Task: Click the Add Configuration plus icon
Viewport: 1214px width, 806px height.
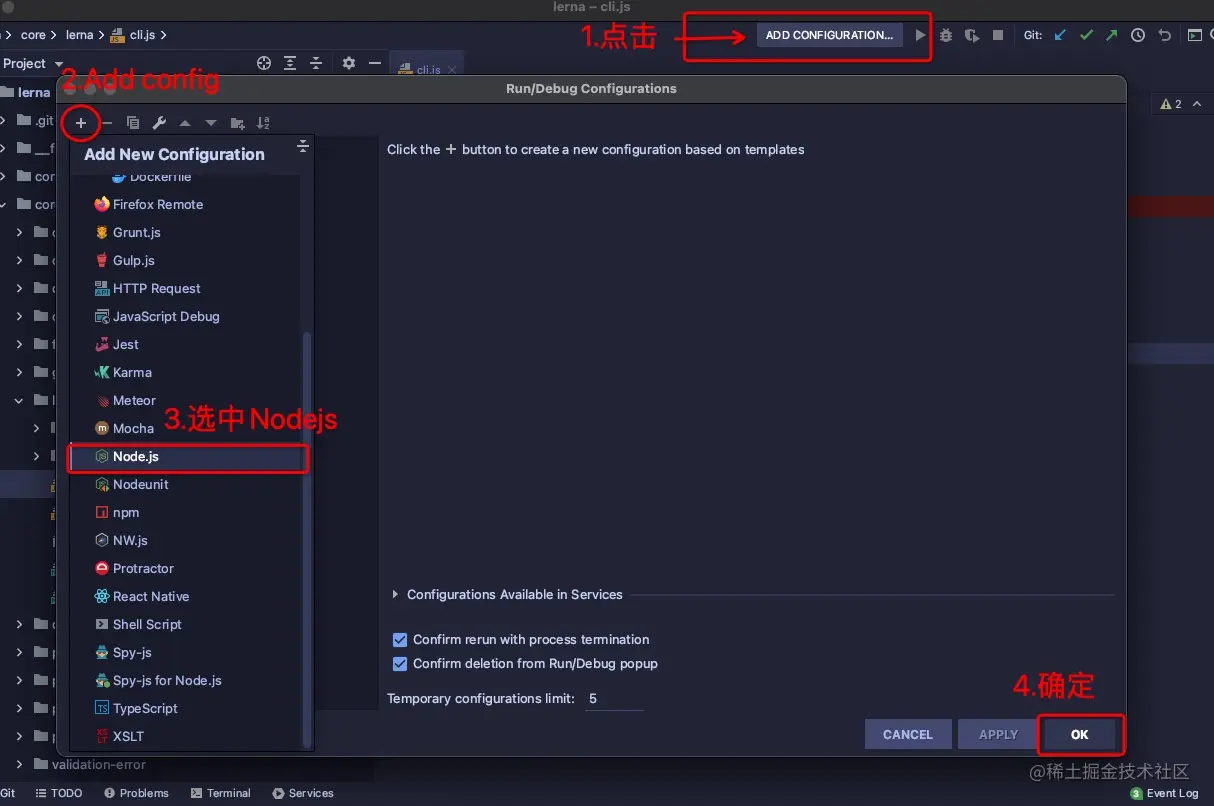Action: click(81, 123)
